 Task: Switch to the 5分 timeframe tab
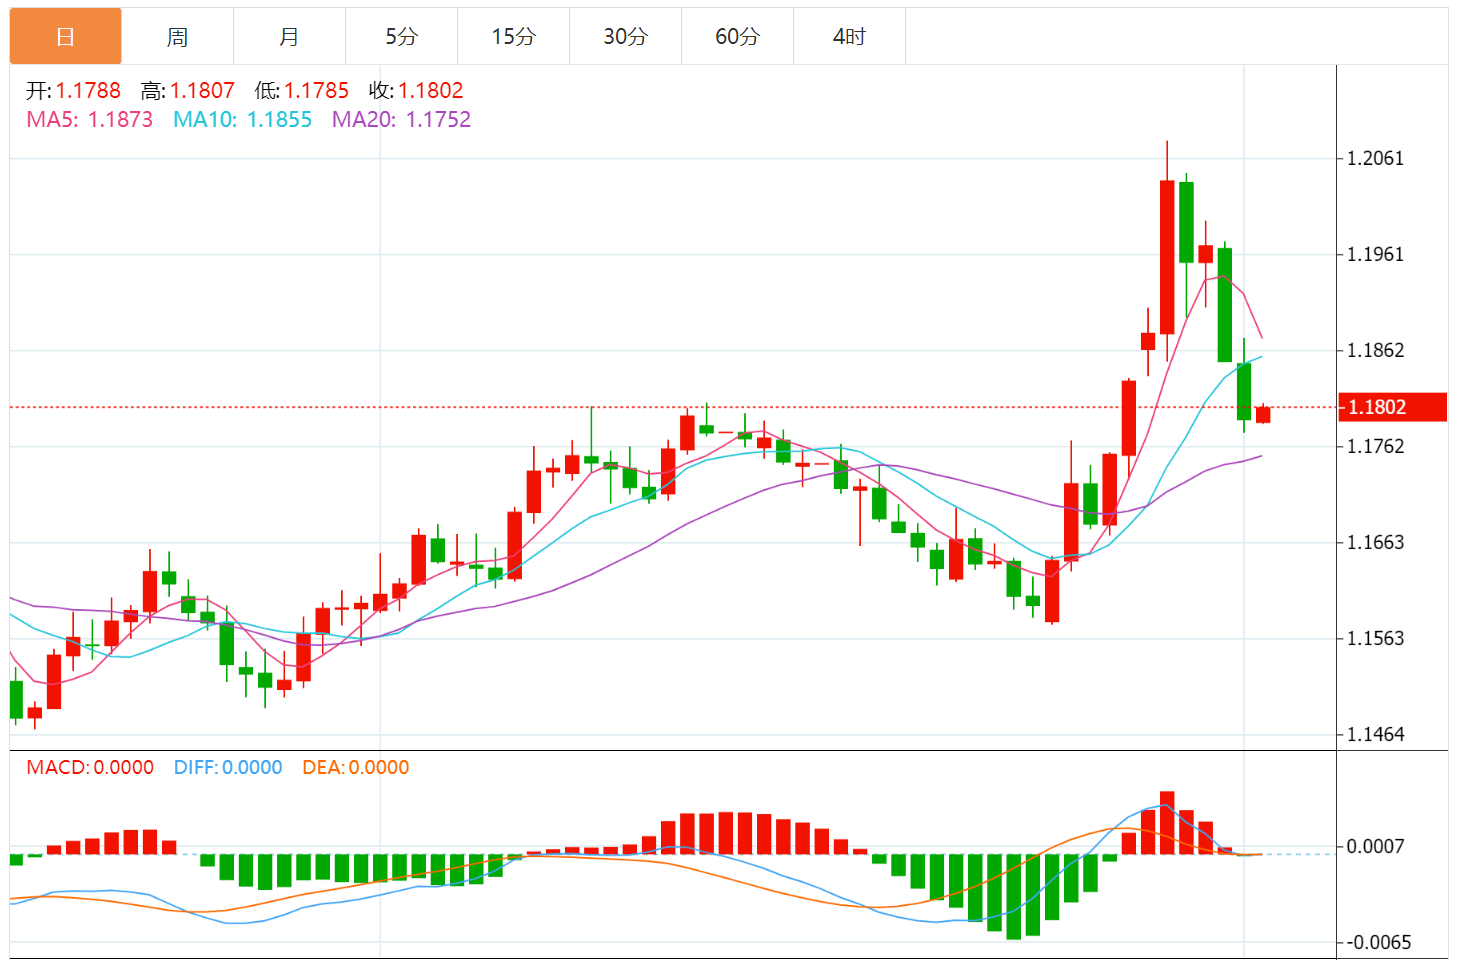401,37
